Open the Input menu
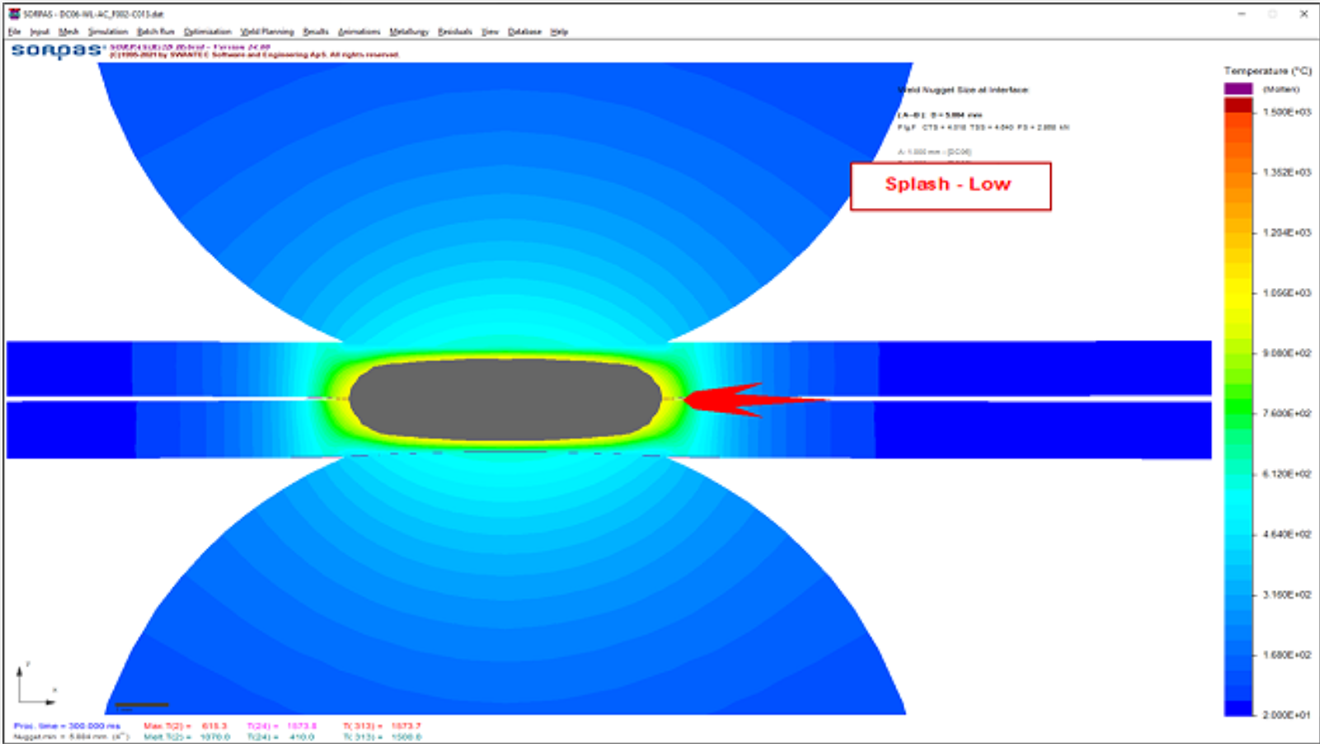 tap(39, 32)
